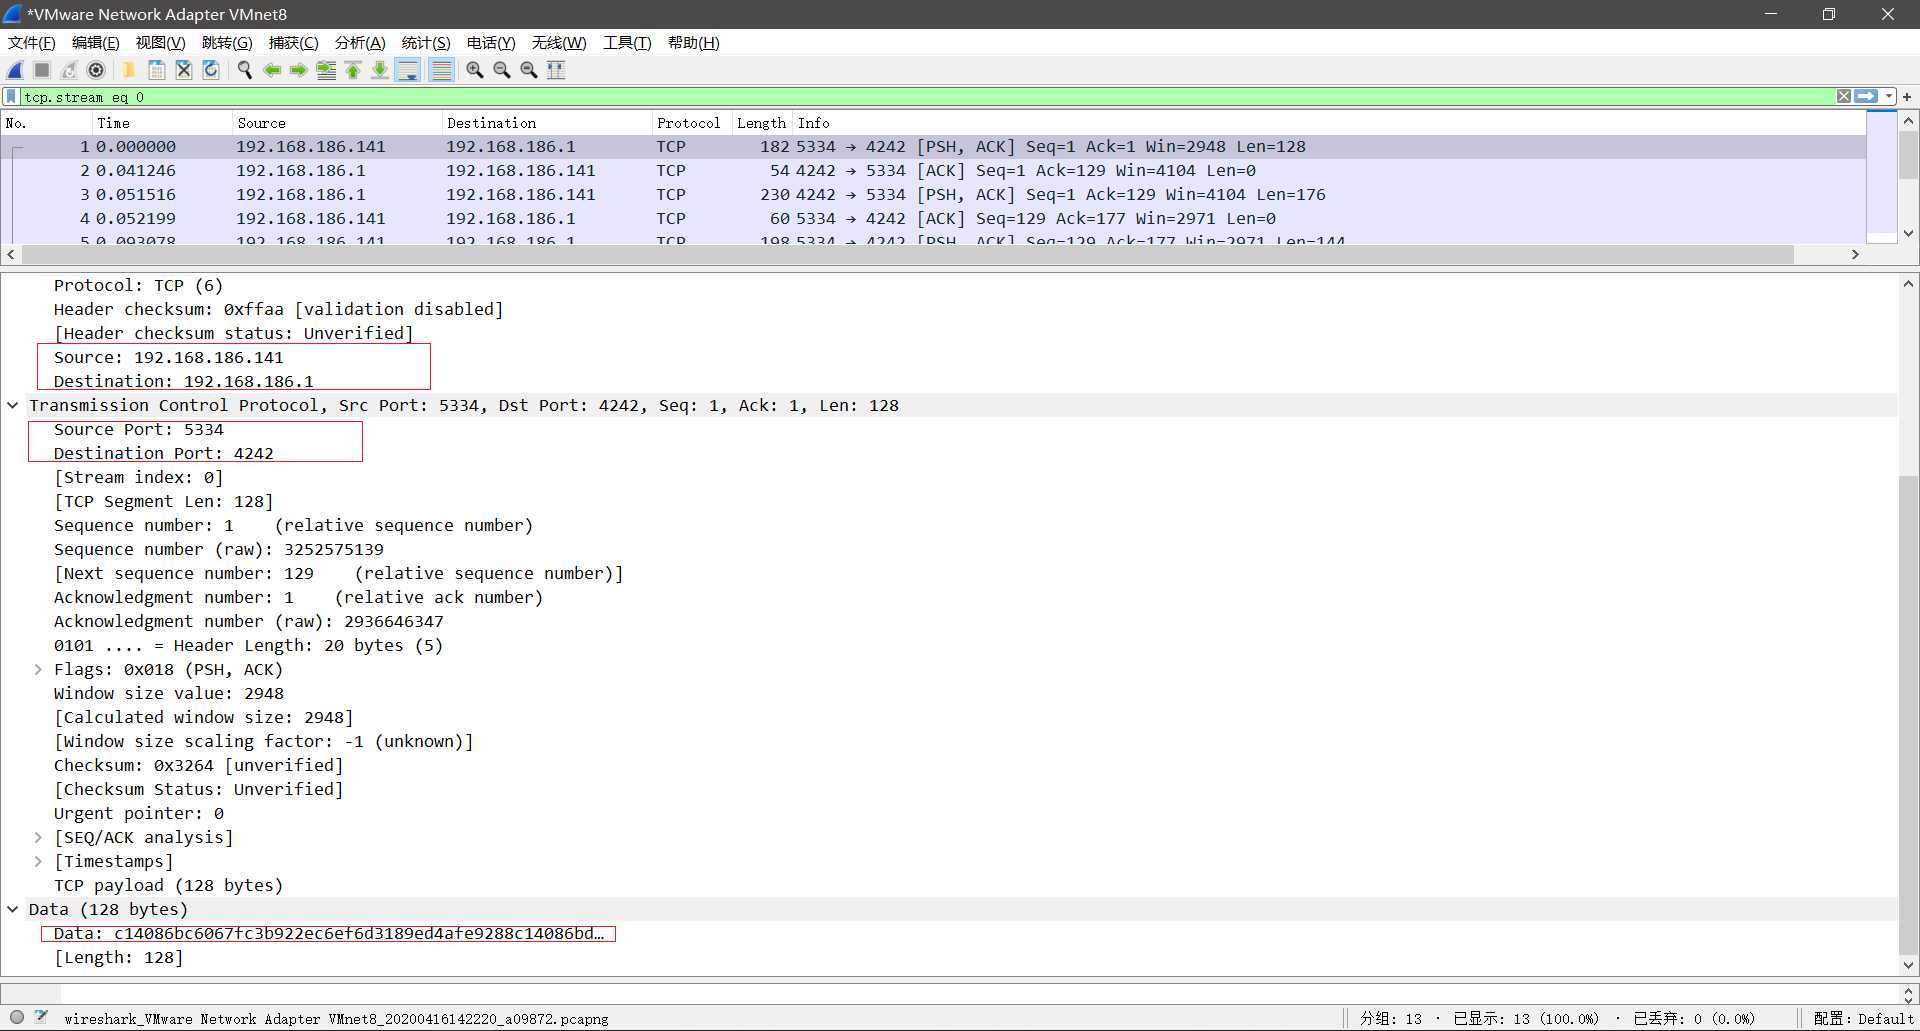Open the 文件(F) menu
Image resolution: width=1920 pixels, height=1031 pixels.
tap(32, 43)
